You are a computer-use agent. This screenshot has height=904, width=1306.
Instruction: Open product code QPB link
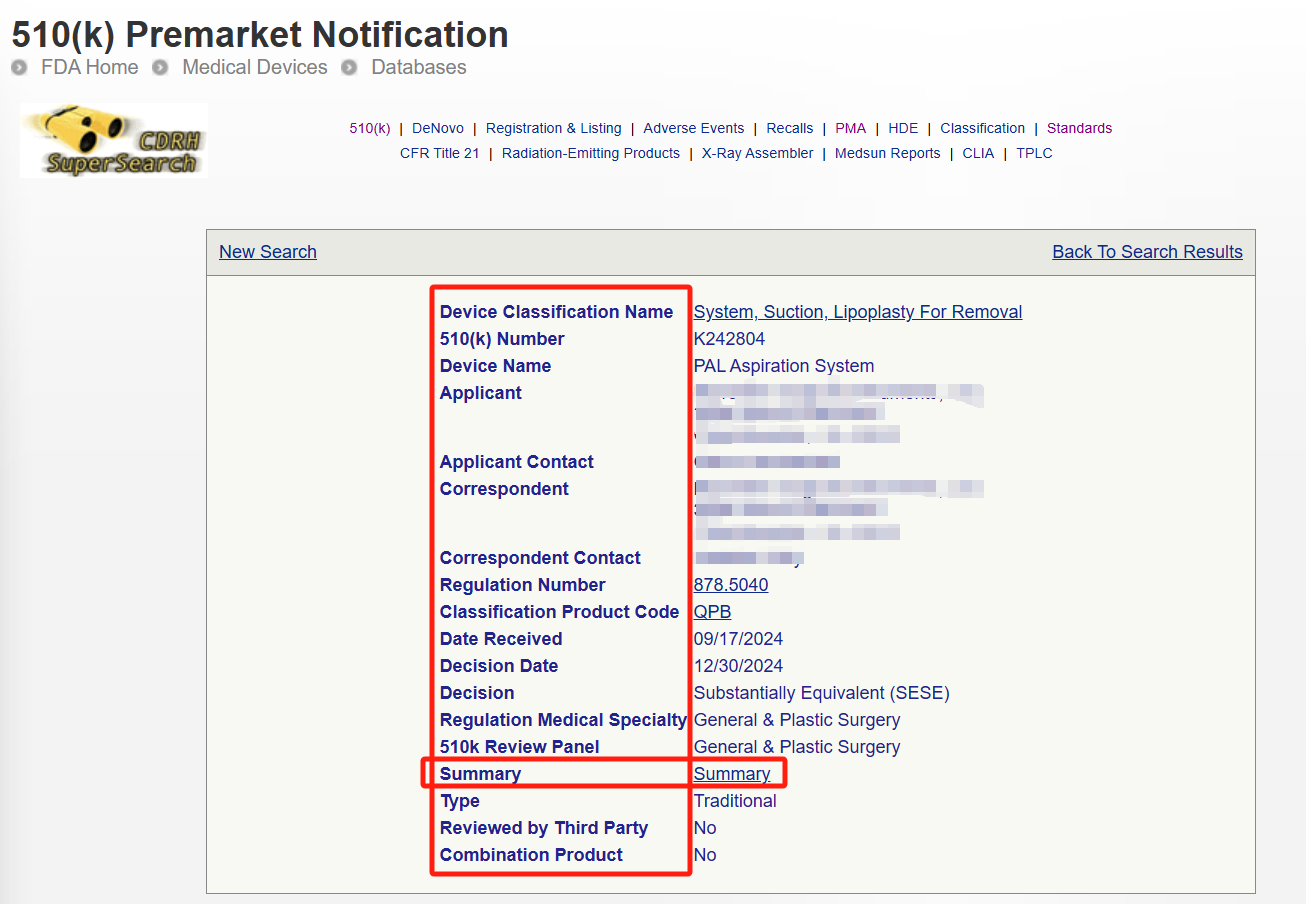(x=713, y=612)
